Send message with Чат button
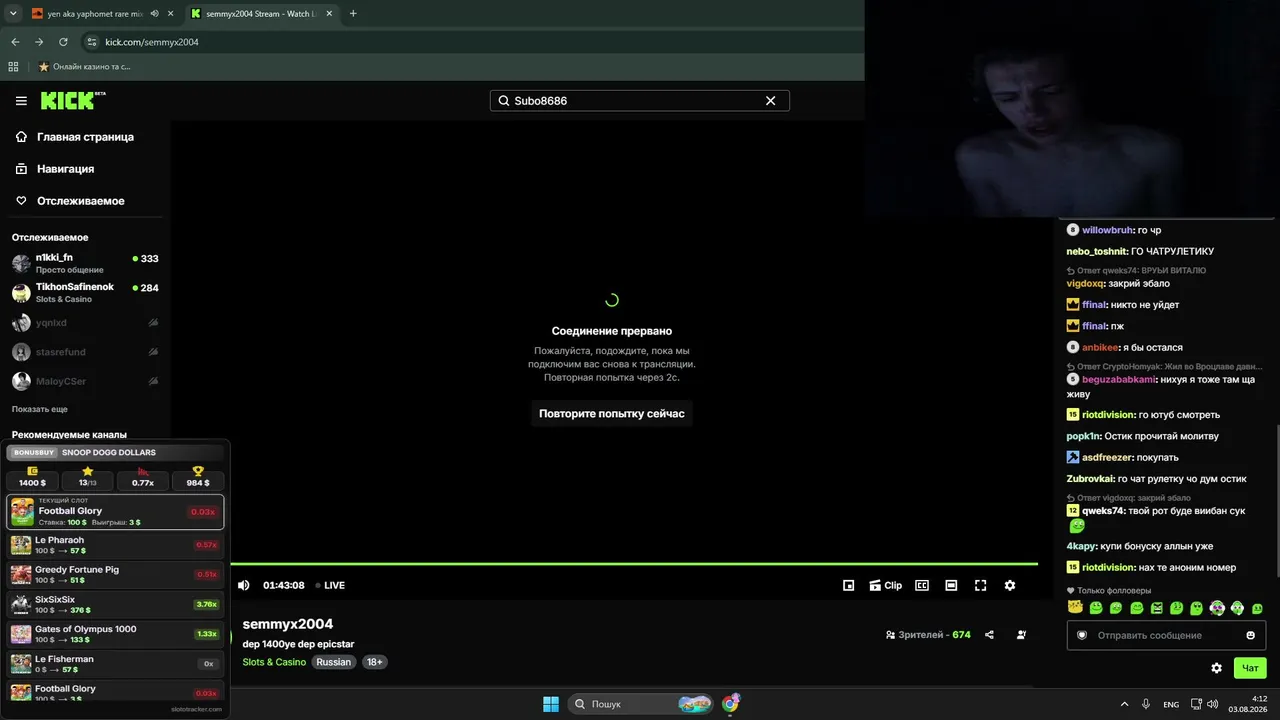This screenshot has width=1280, height=720. point(1250,668)
